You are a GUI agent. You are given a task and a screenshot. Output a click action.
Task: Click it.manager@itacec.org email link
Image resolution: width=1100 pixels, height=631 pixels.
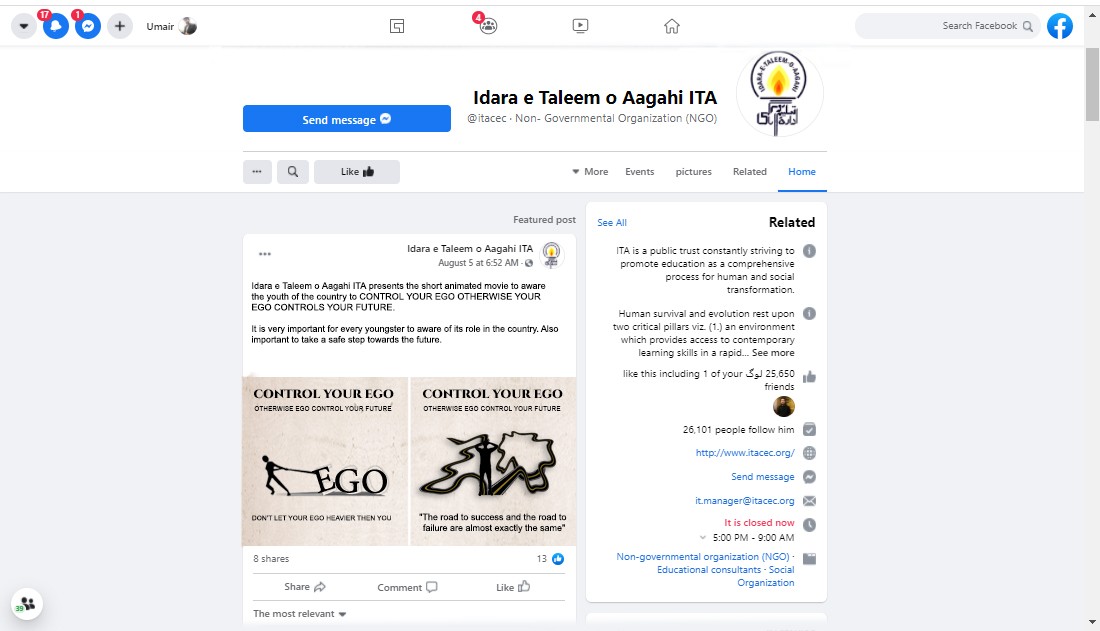coord(744,500)
